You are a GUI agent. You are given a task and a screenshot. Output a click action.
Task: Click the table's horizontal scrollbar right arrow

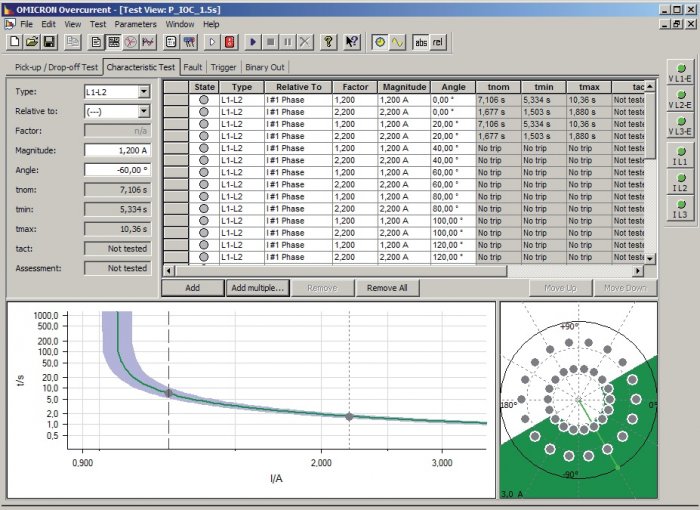[638, 270]
